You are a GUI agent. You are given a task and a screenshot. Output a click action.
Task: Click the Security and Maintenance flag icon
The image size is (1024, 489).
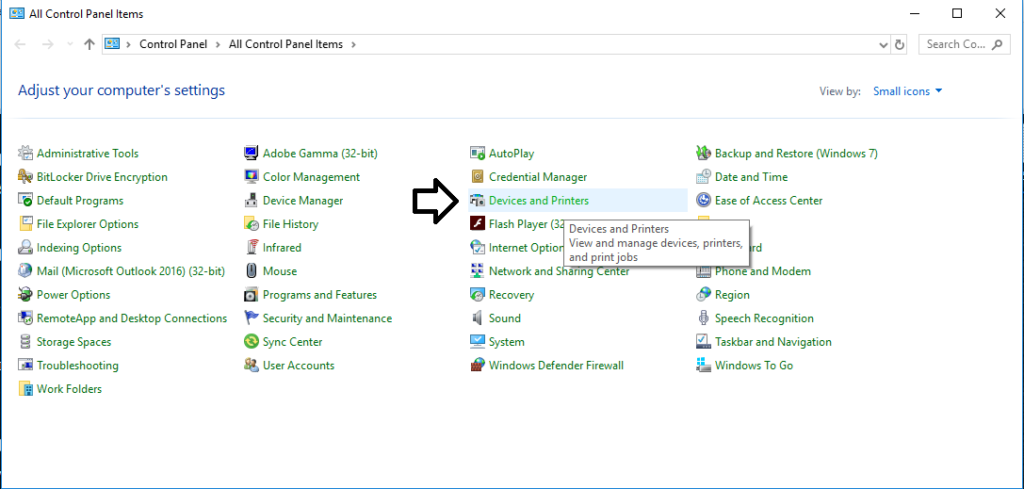[251, 318]
